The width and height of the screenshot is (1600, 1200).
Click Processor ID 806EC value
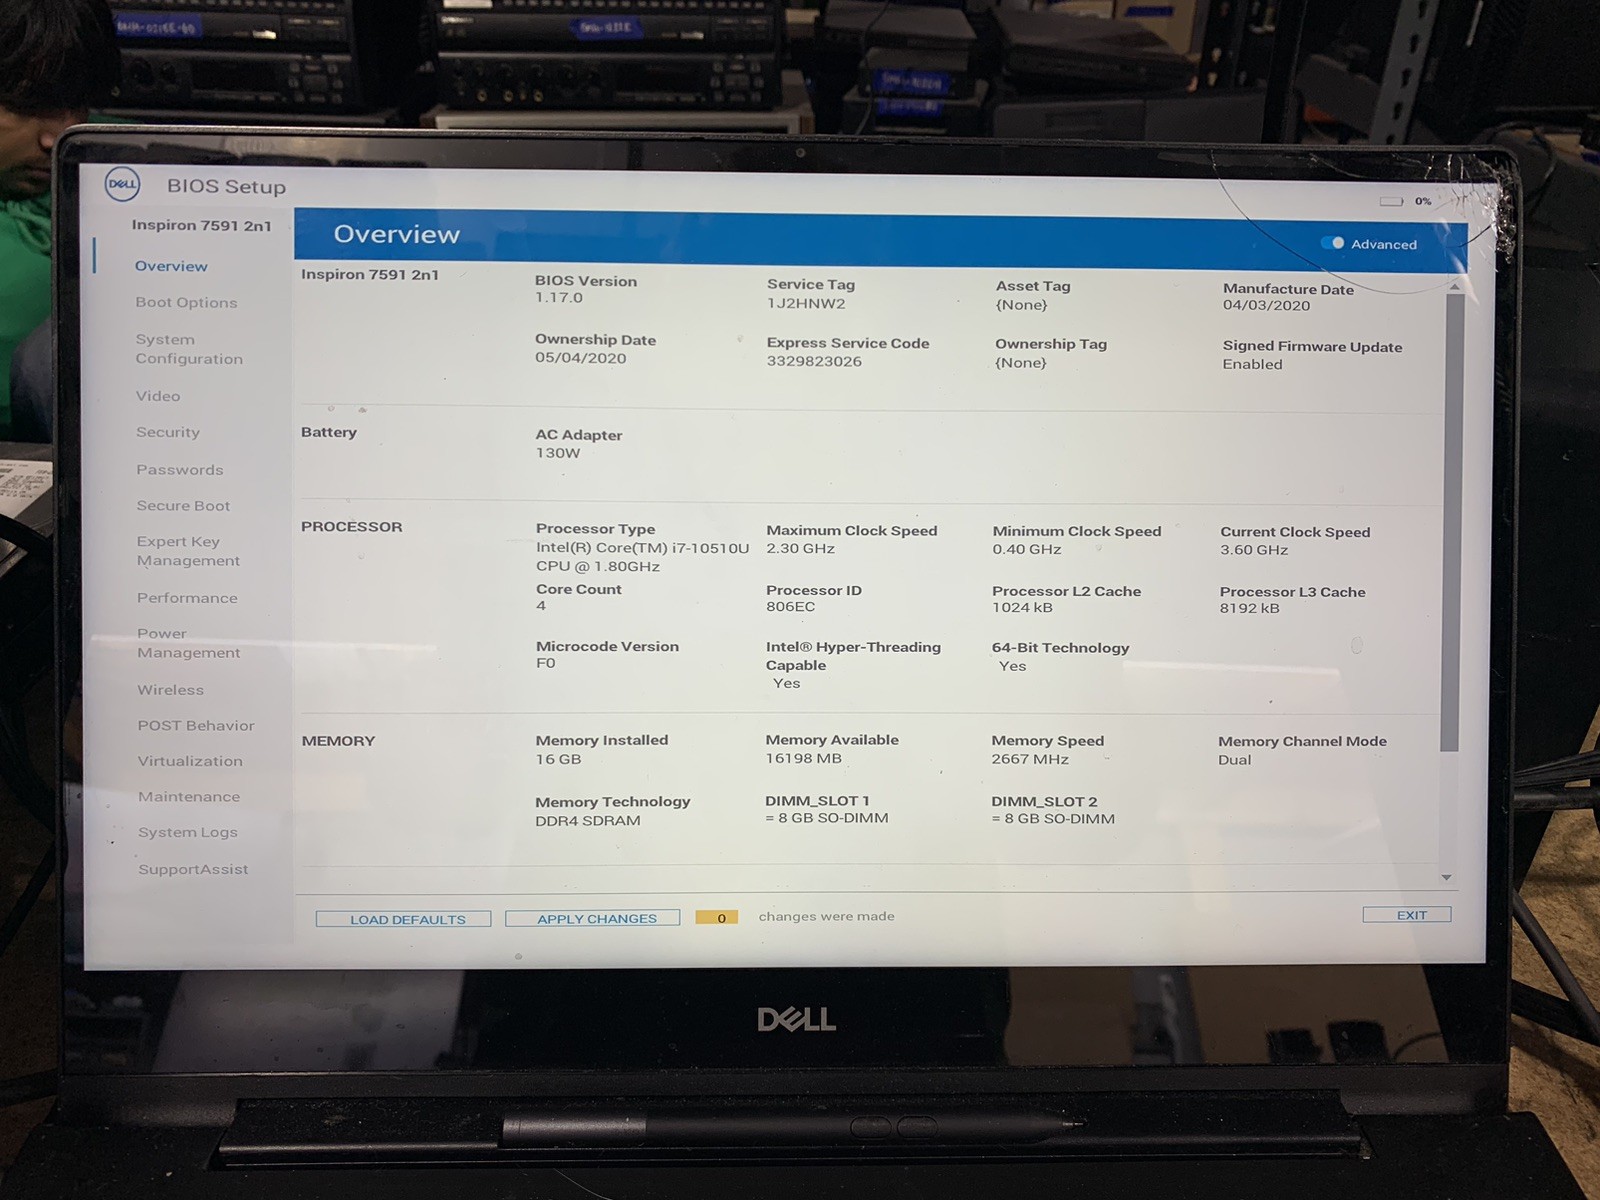[x=790, y=607]
